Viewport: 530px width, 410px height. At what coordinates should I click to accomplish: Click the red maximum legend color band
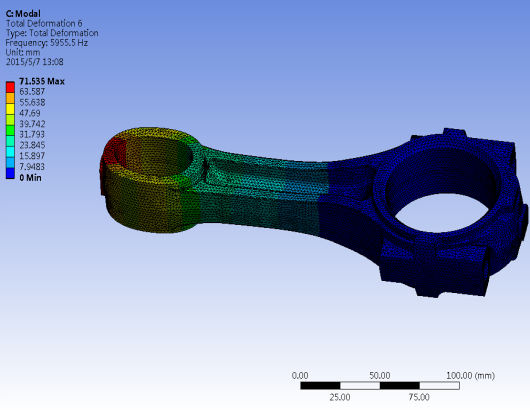[x=10, y=87]
